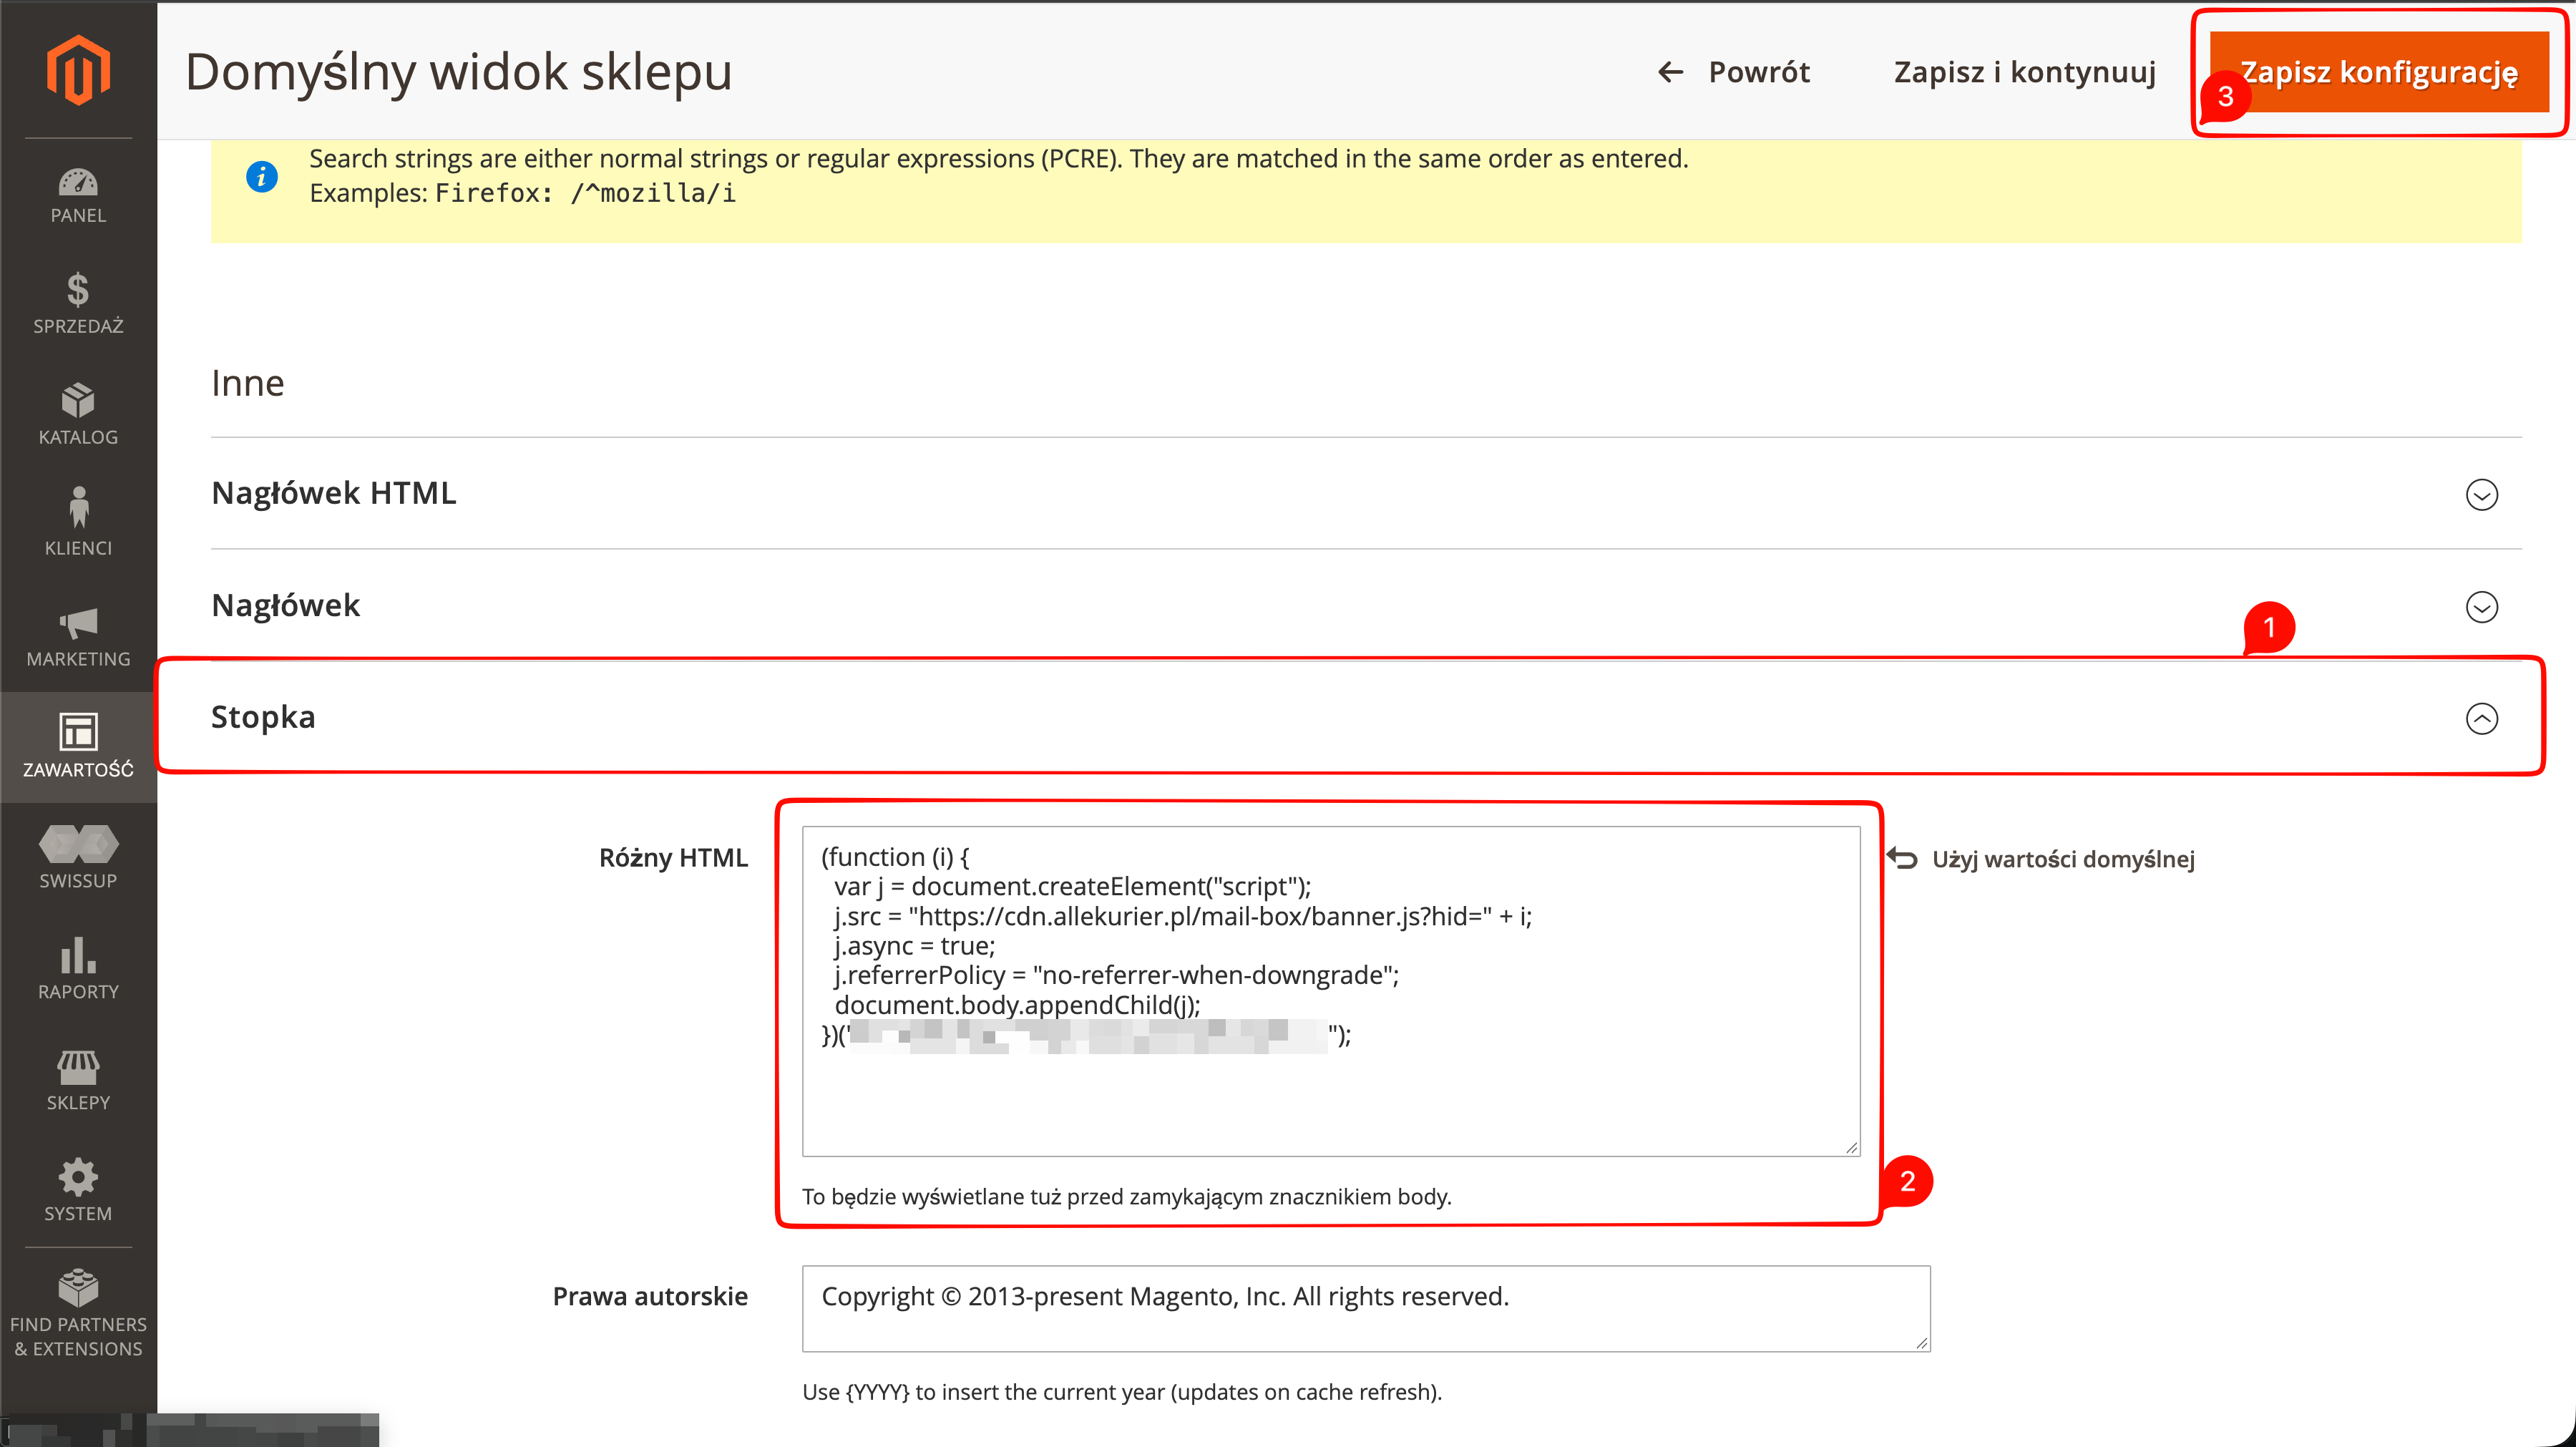Click the Stopka section title
The height and width of the screenshot is (1447, 2576).
263,717
